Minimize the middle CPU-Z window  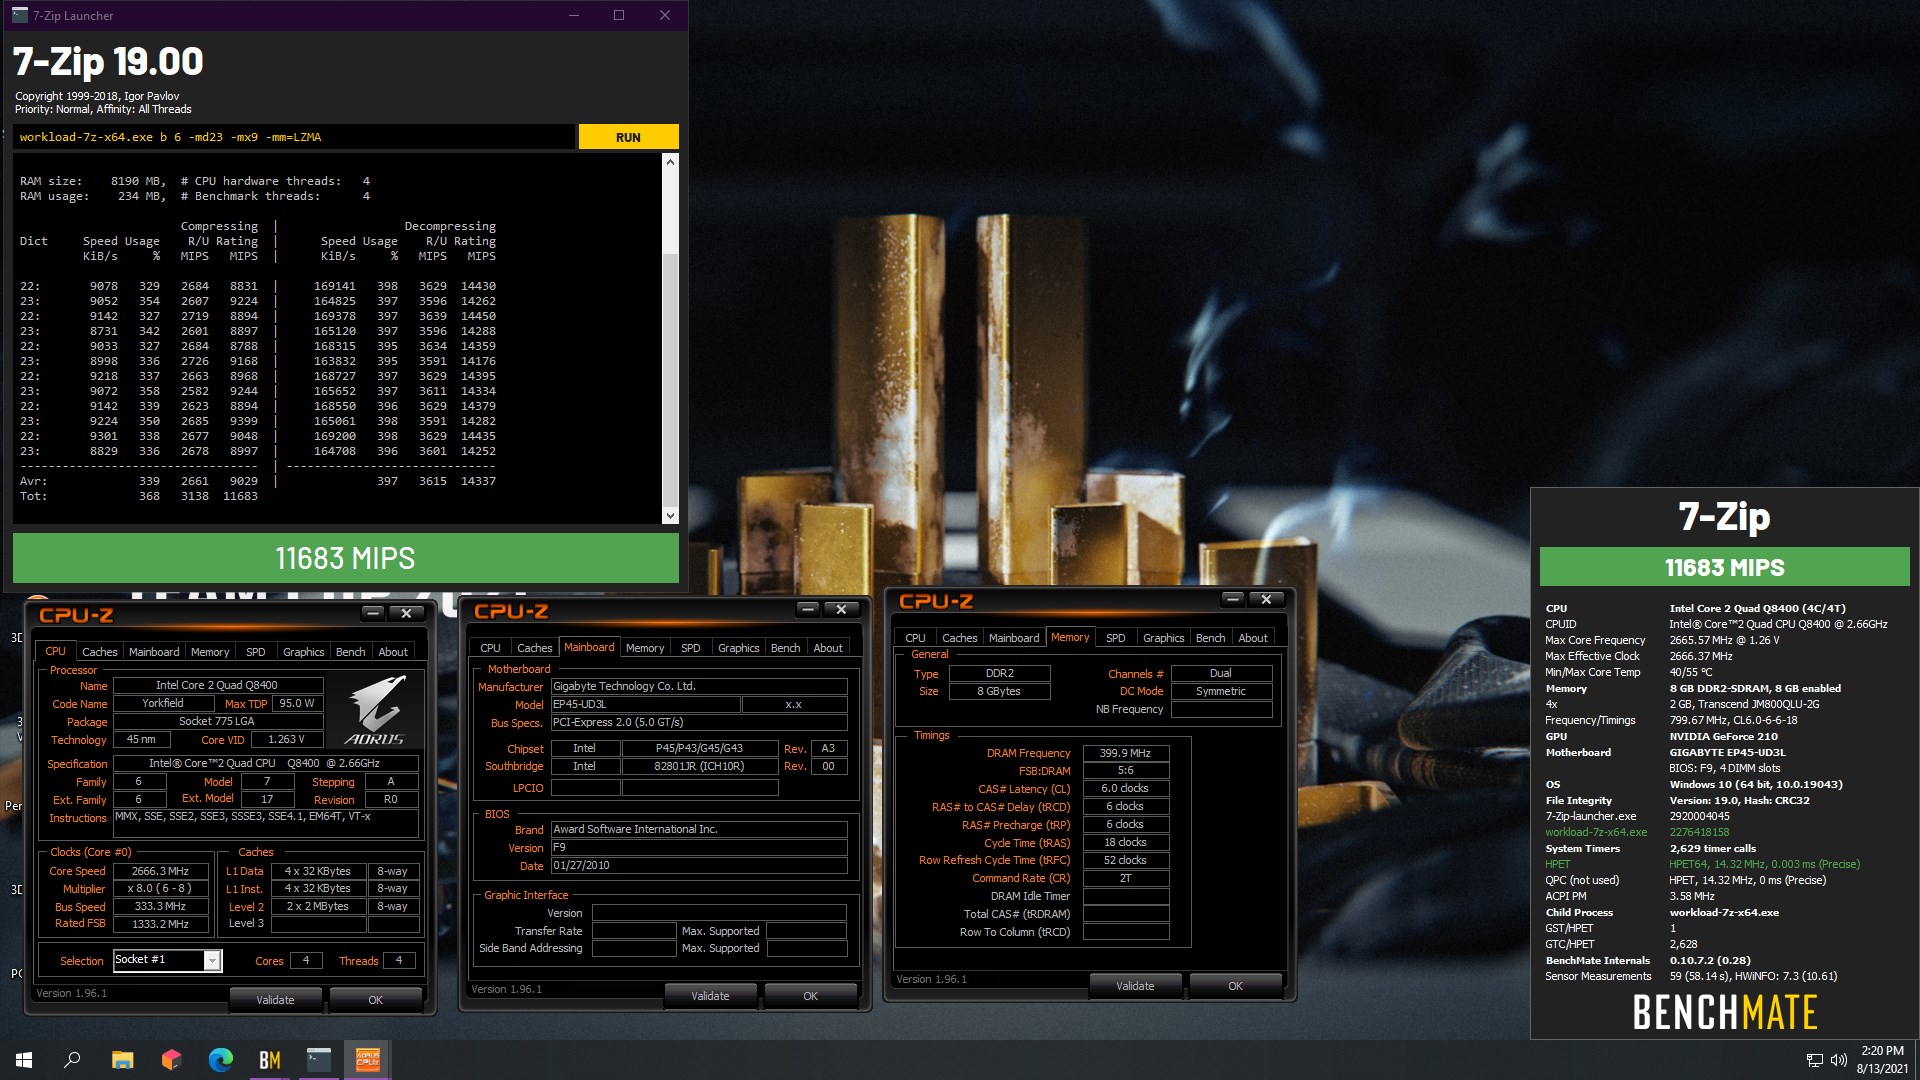808,609
